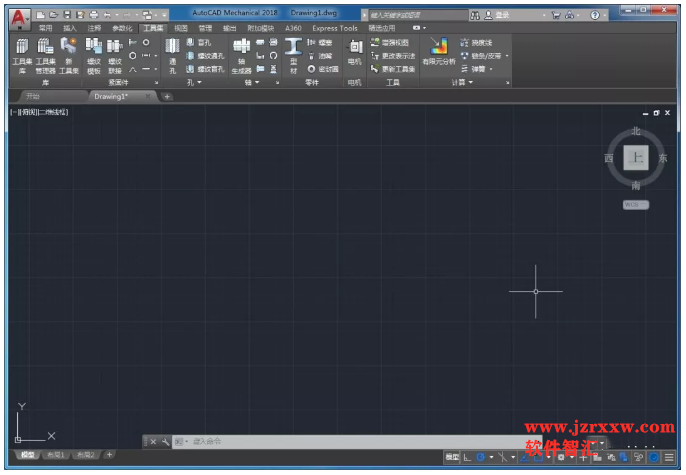Open the 弹簧 (spring) dropdown arrow
Viewport: 686px width, 475px height.
tap(491, 69)
